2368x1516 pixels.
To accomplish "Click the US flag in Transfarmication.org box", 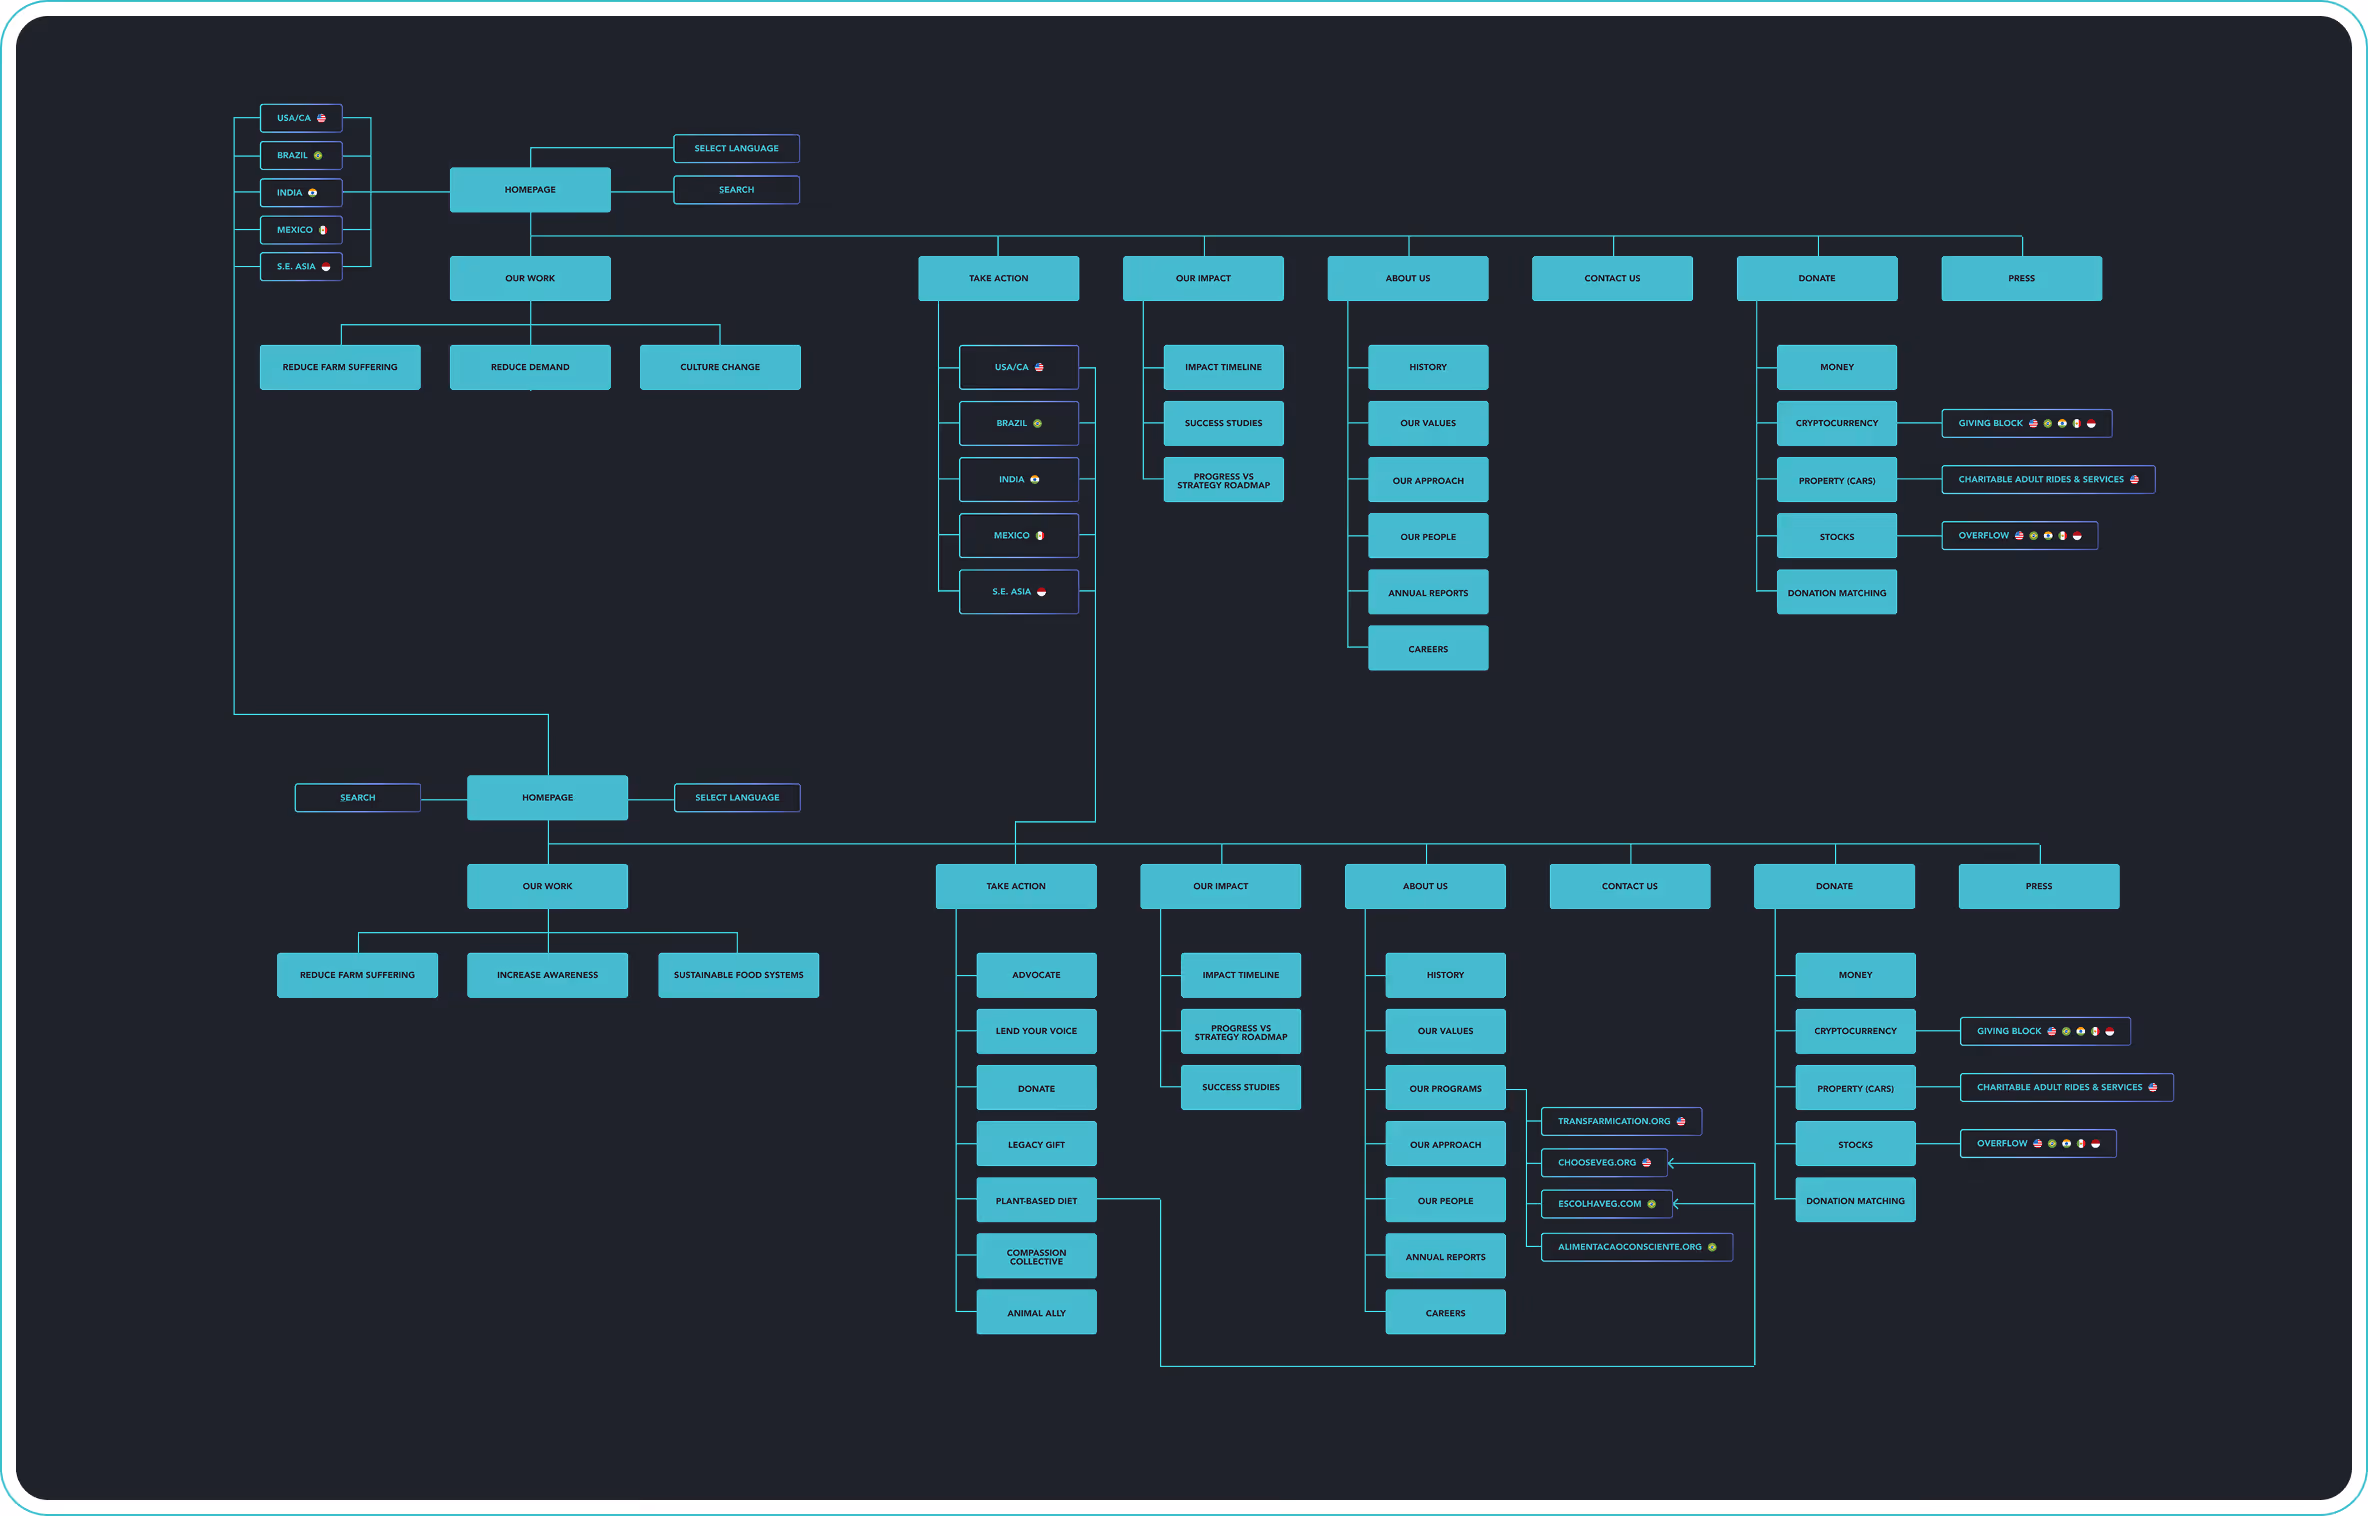I will (1681, 1121).
